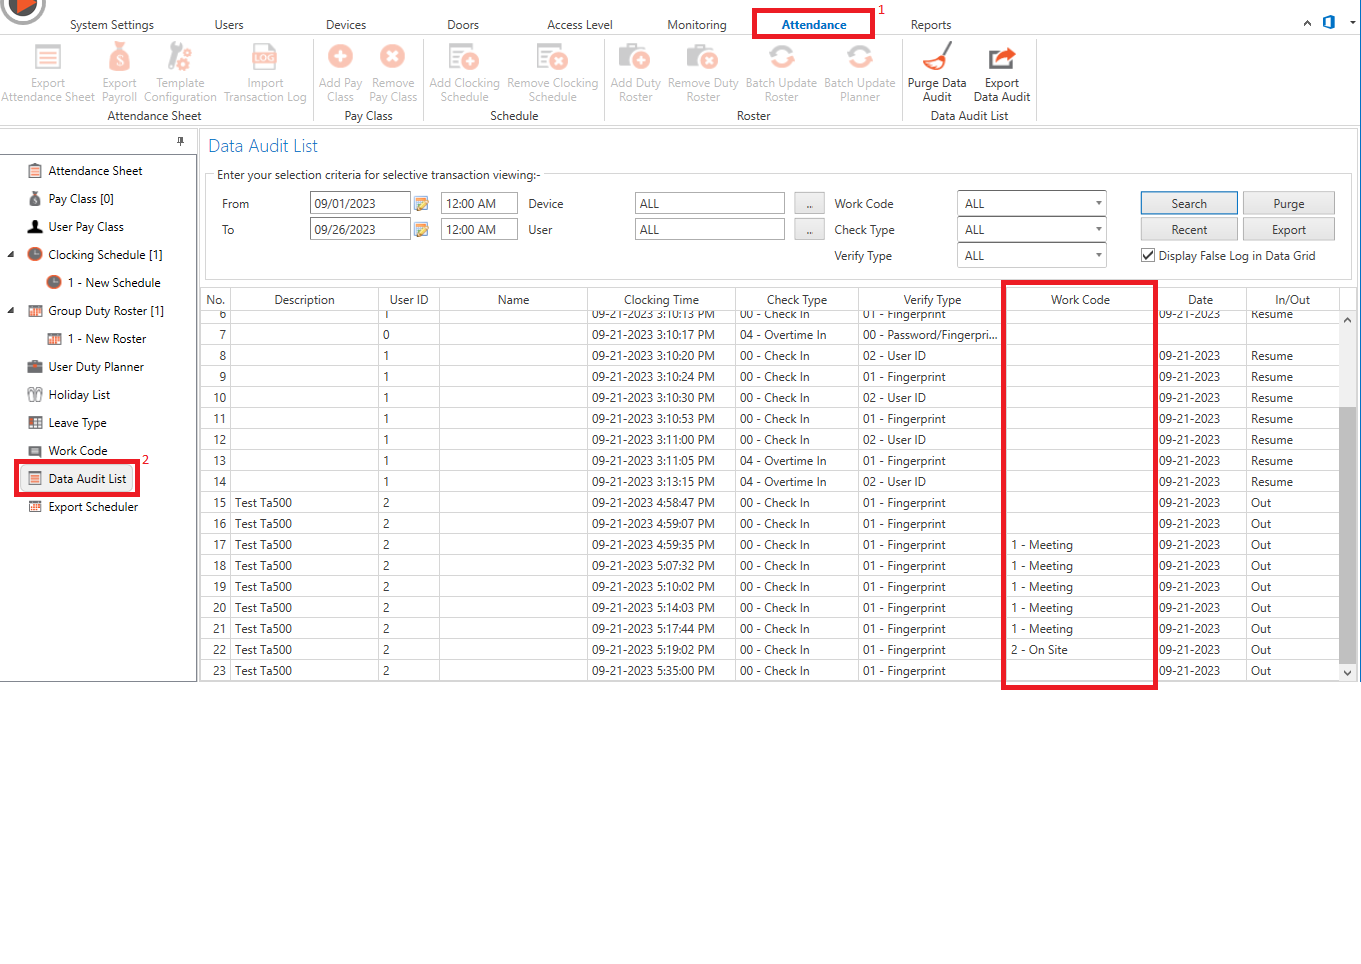Click the pin icon on sidebar panel

pyautogui.click(x=180, y=142)
